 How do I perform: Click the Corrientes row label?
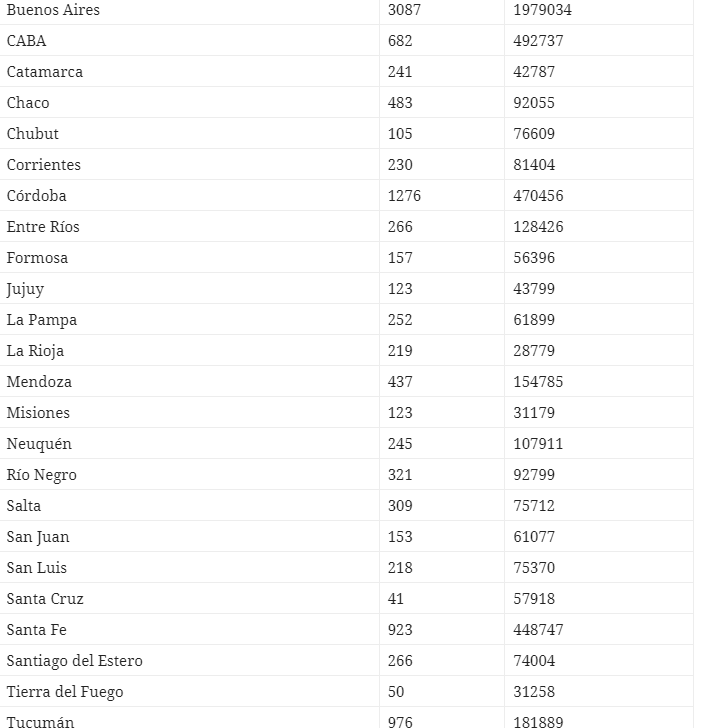coord(44,165)
